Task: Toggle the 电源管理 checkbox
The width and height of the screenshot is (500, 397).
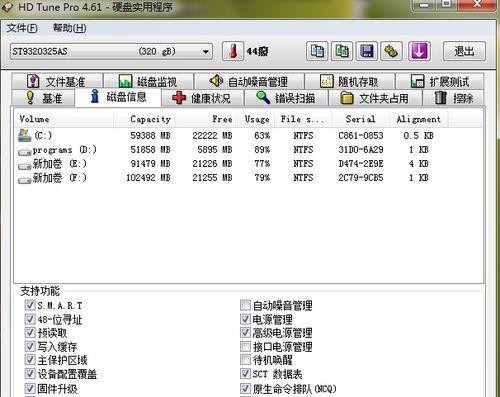Action: (x=245, y=319)
